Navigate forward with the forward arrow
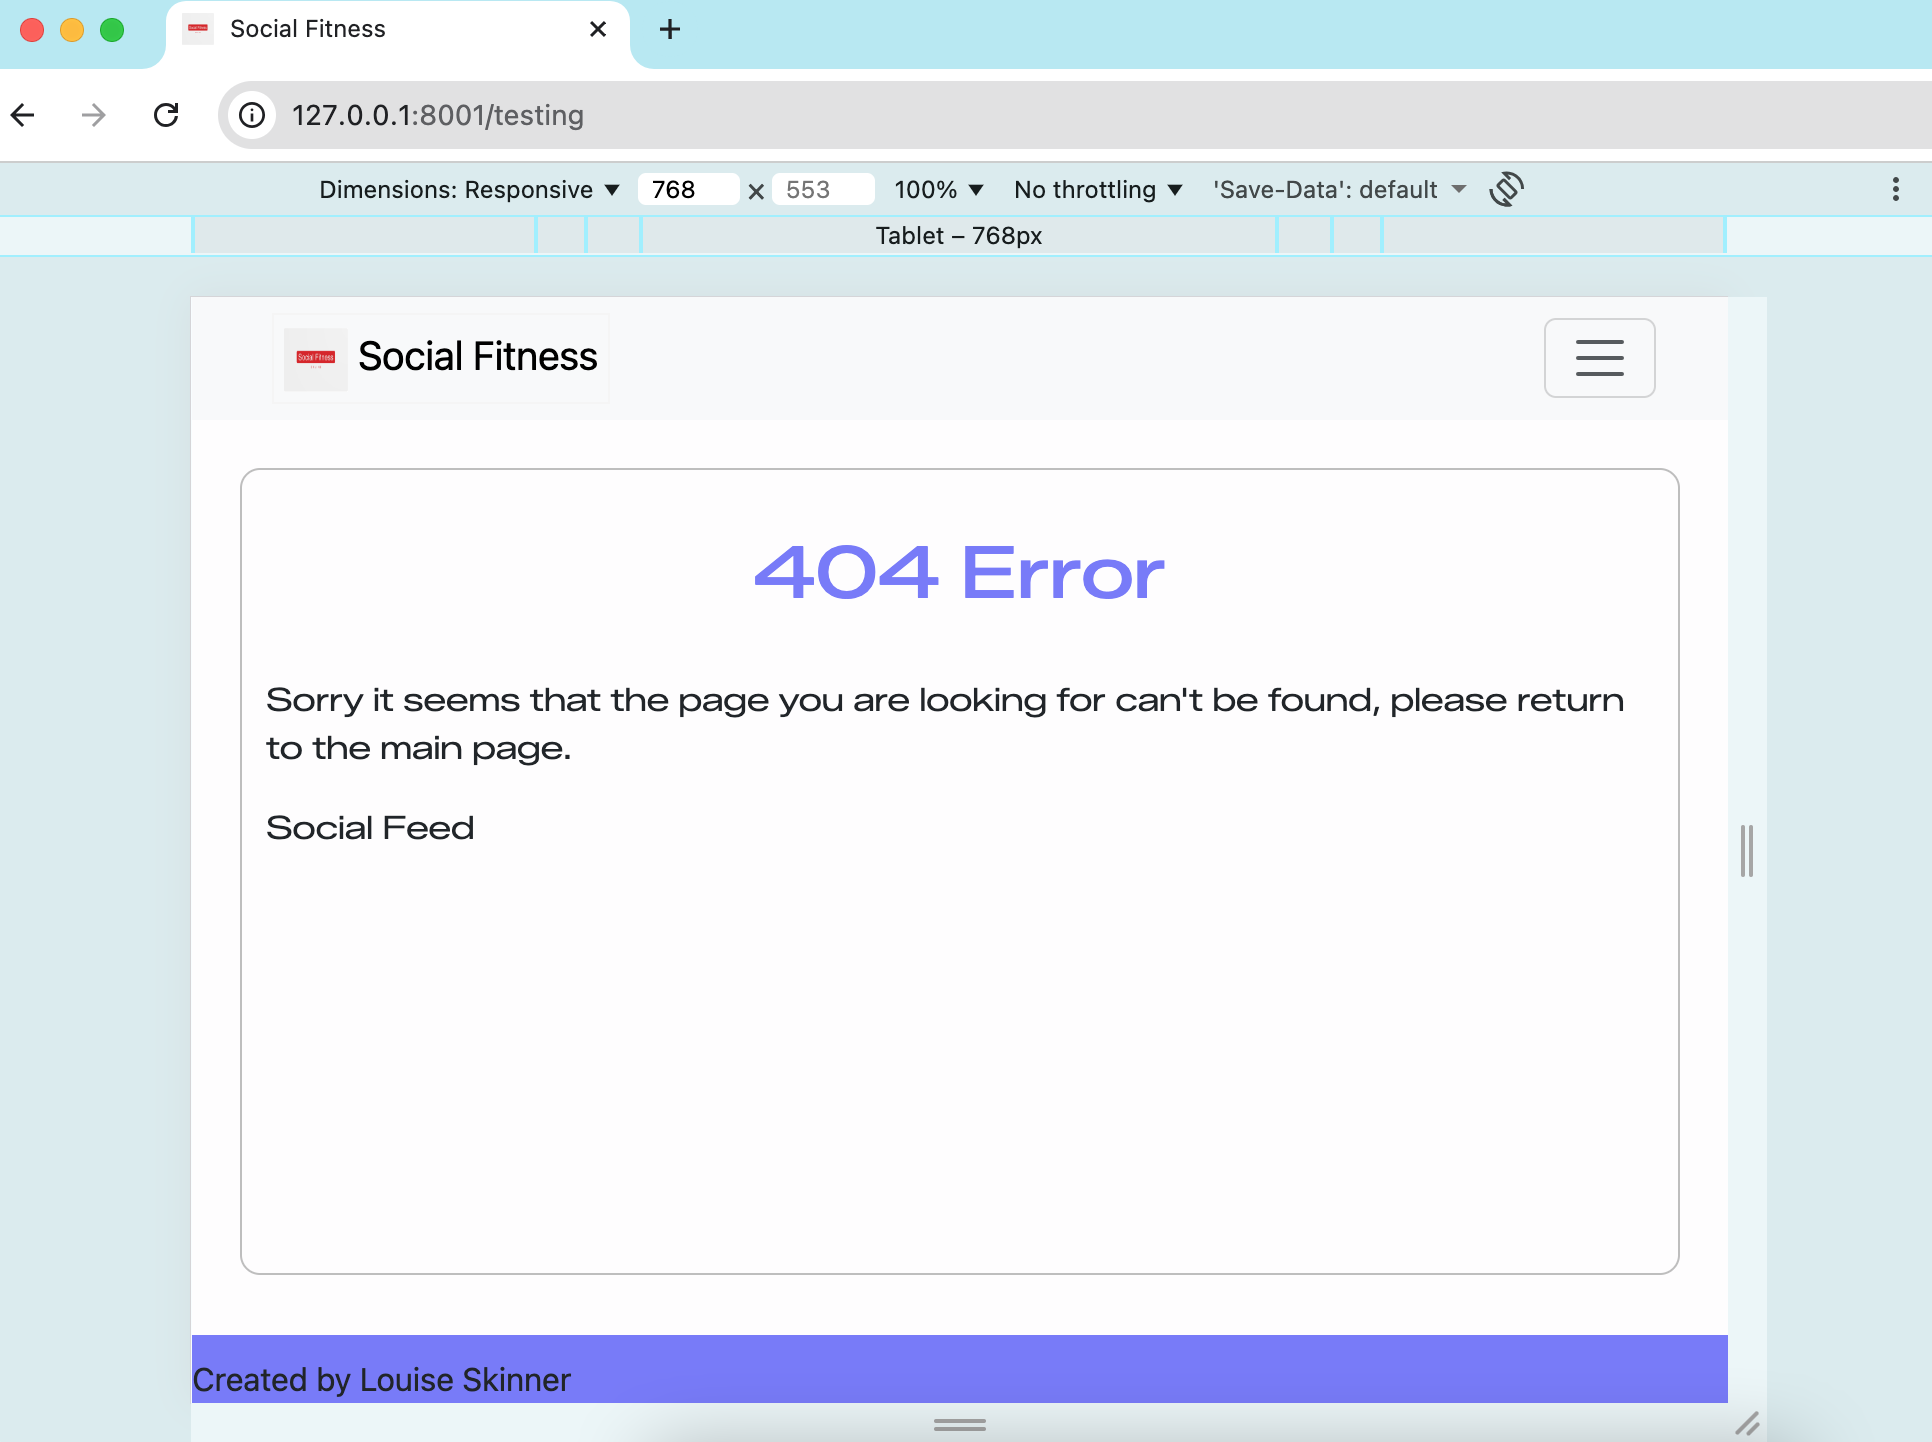The image size is (1932, 1442). pos(93,115)
